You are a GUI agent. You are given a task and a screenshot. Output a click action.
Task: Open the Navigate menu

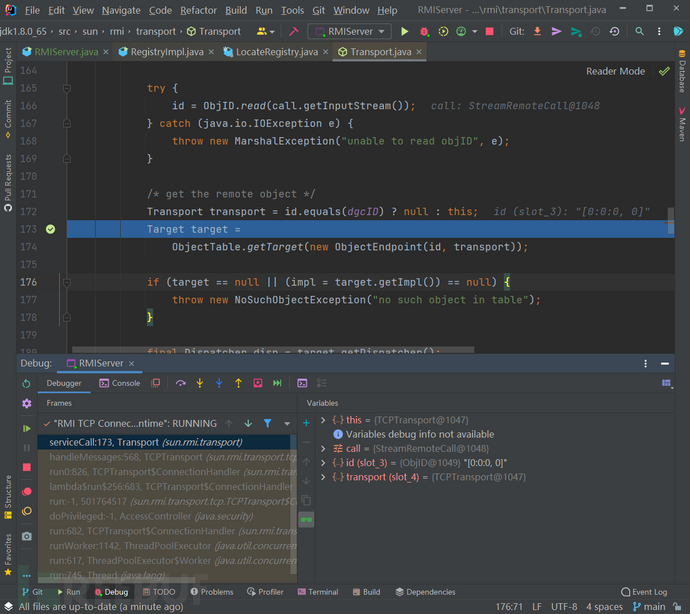tap(121, 10)
